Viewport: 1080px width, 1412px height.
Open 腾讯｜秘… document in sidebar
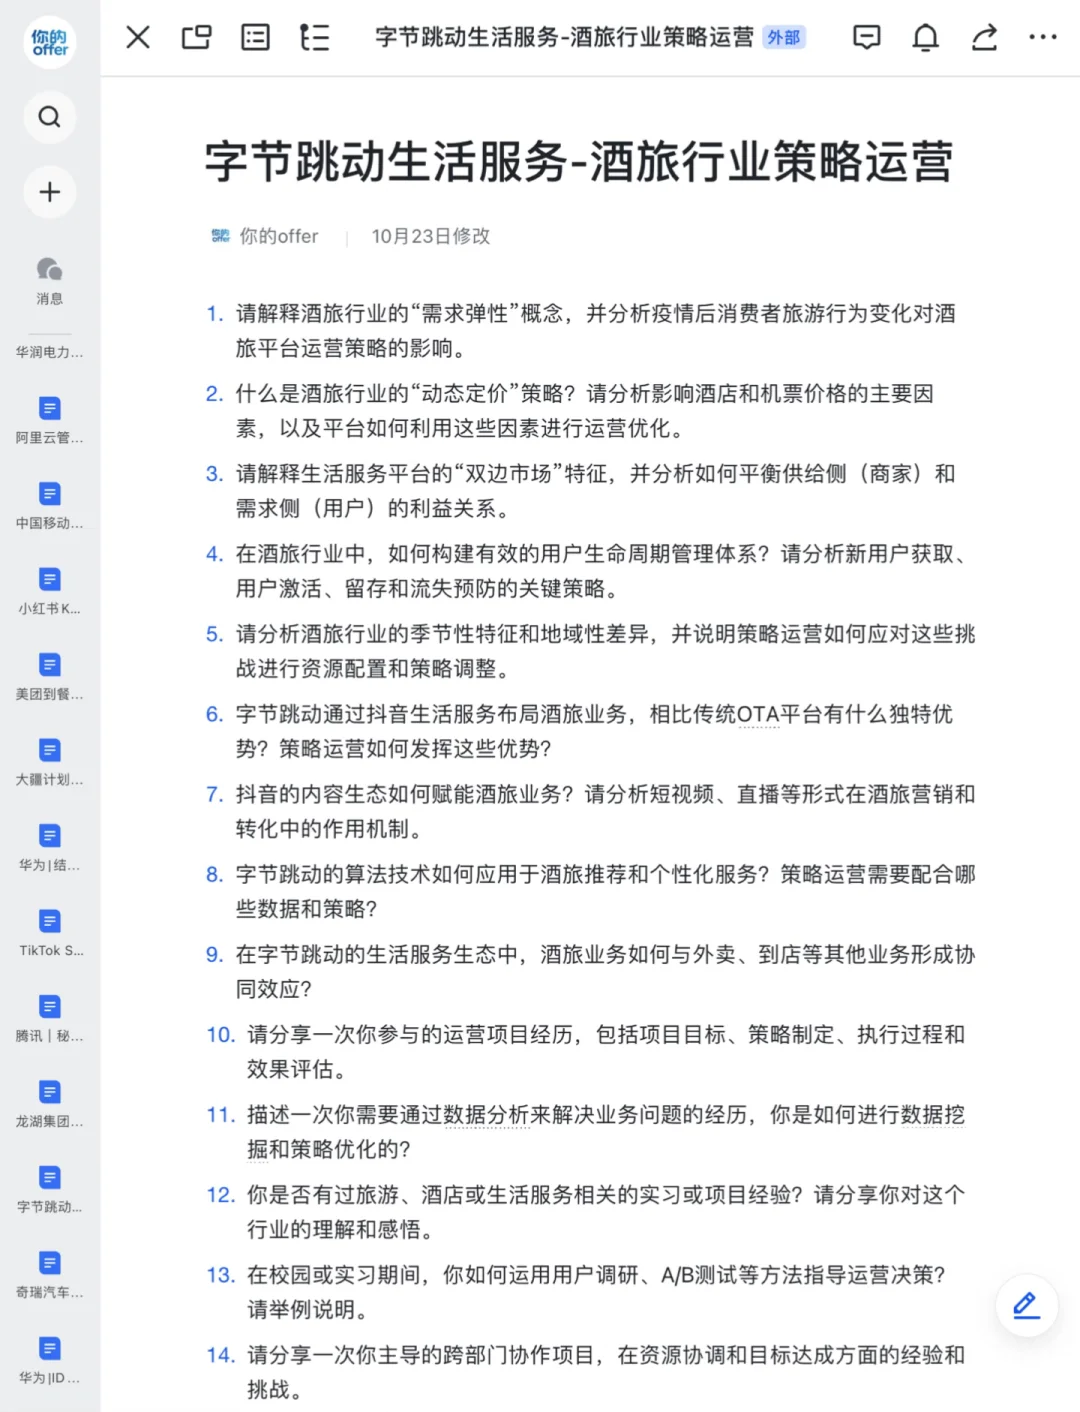(50, 1018)
